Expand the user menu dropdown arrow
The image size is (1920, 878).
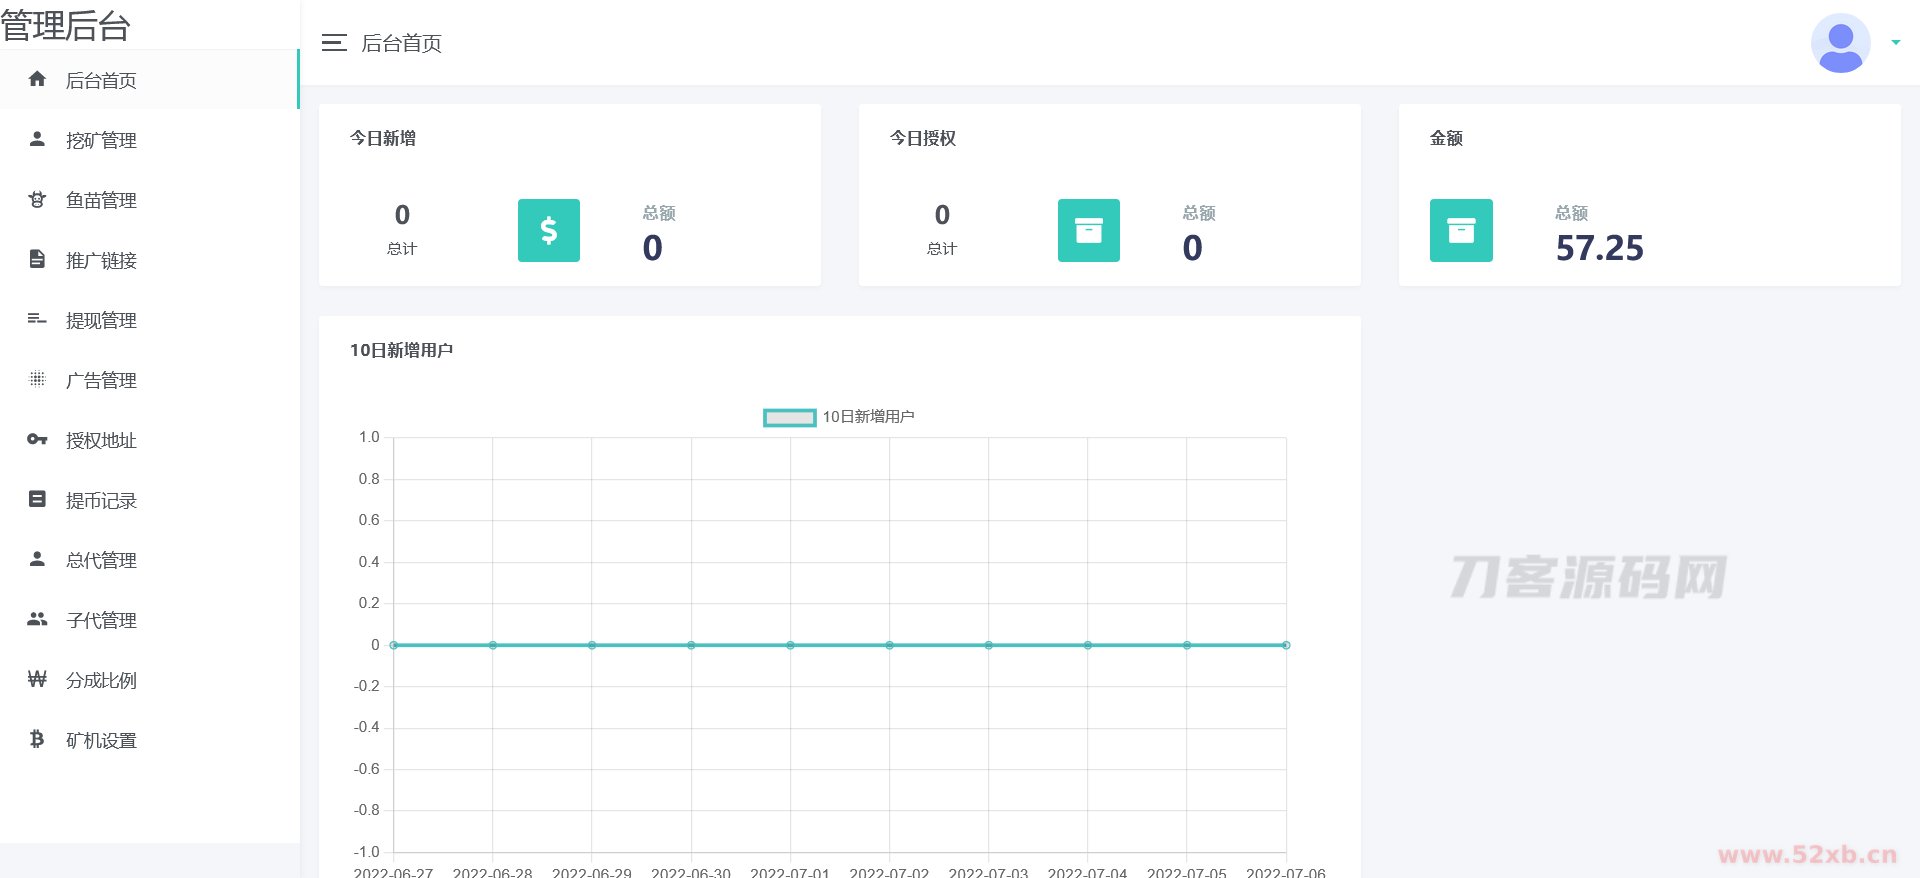(x=1895, y=43)
